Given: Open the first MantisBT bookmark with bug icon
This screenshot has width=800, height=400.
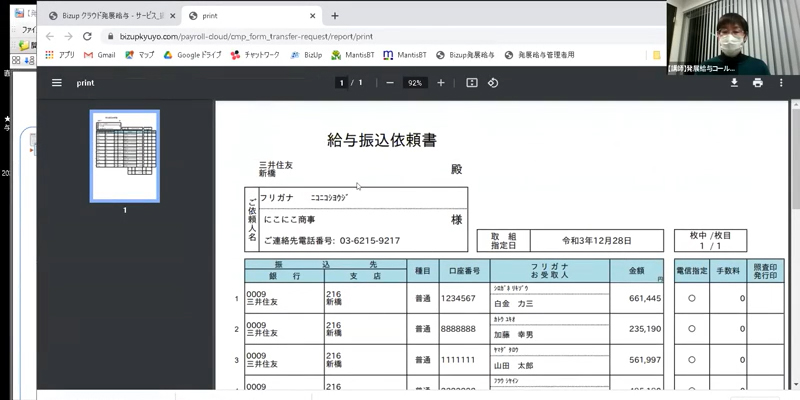Looking at the screenshot, I should point(354,55).
